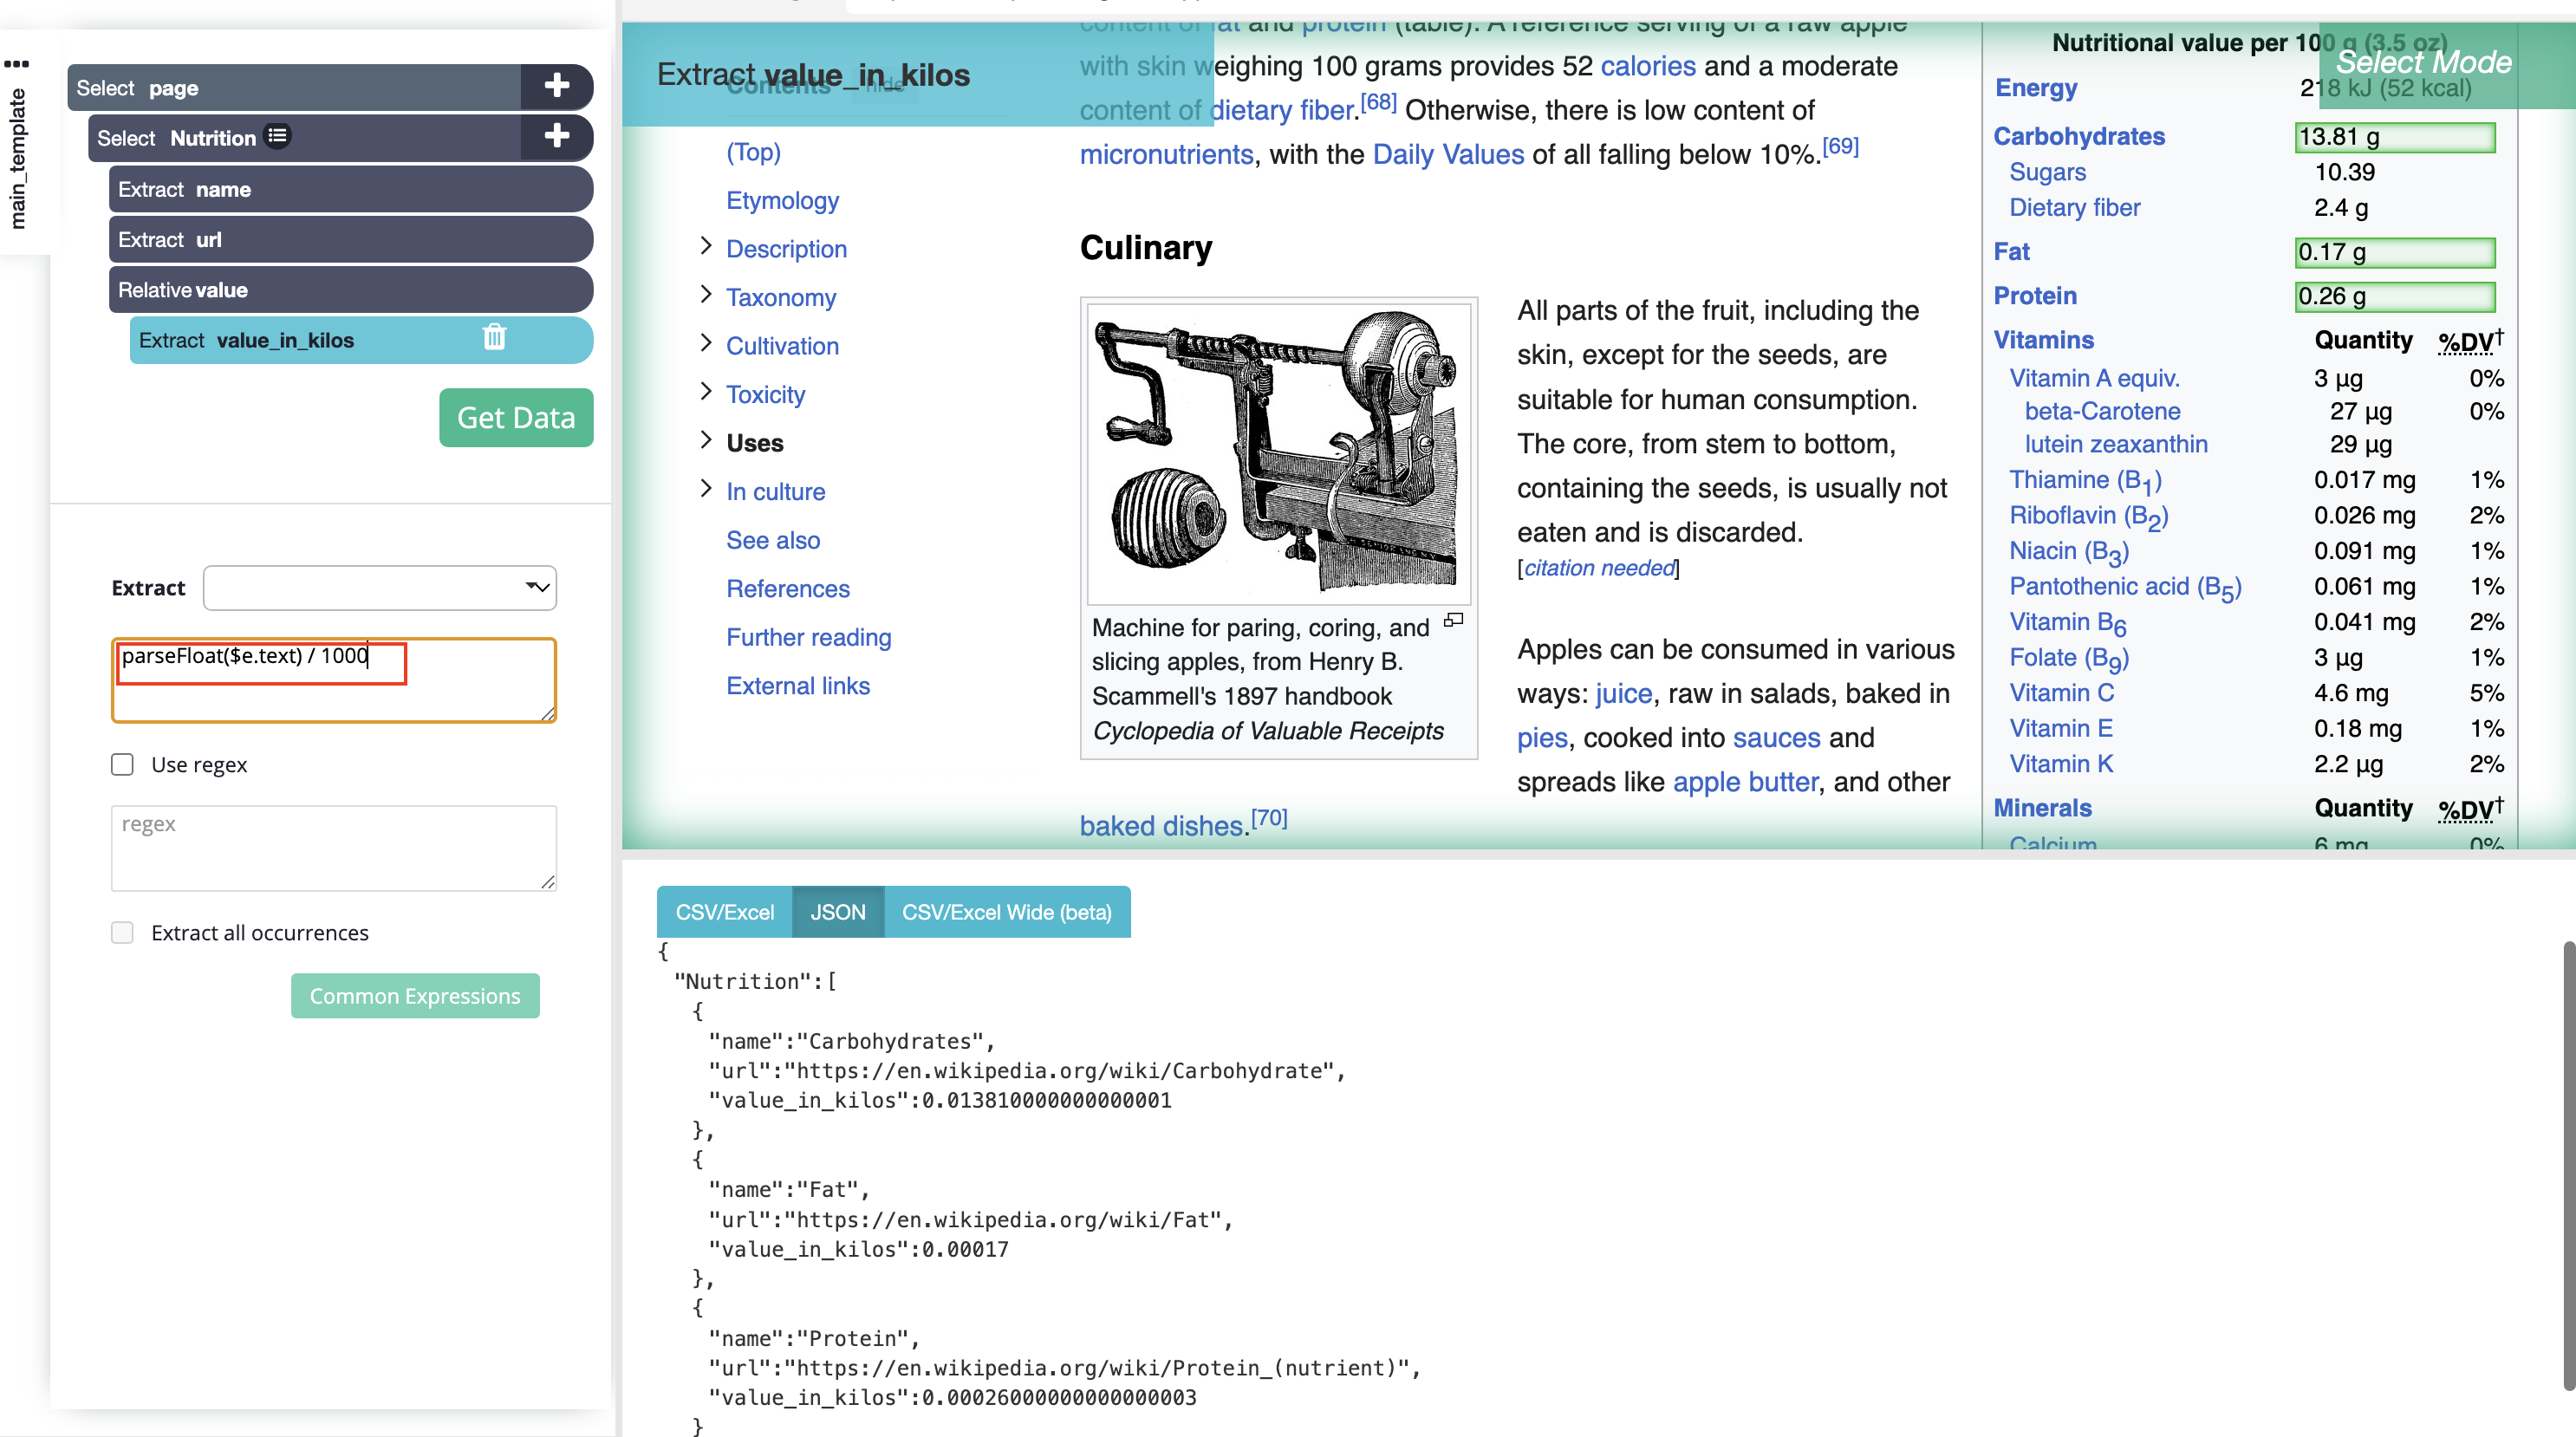Switch to the CSV/Excel tab
Screen dimensions: 2576x1437
pos(724,911)
